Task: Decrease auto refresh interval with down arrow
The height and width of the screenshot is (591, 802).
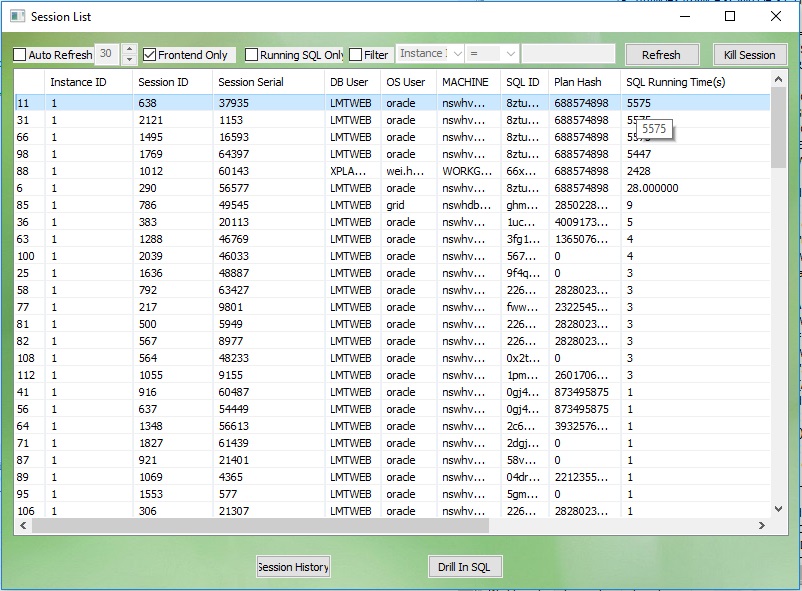Action: 129,59
